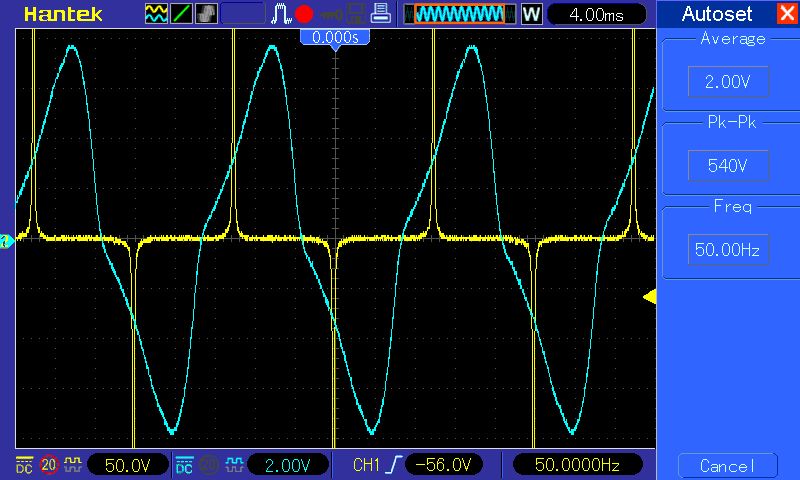The height and width of the screenshot is (480, 800).
Task: Click the Pk-Pk label in Autoset panel
Action: (x=732, y=122)
